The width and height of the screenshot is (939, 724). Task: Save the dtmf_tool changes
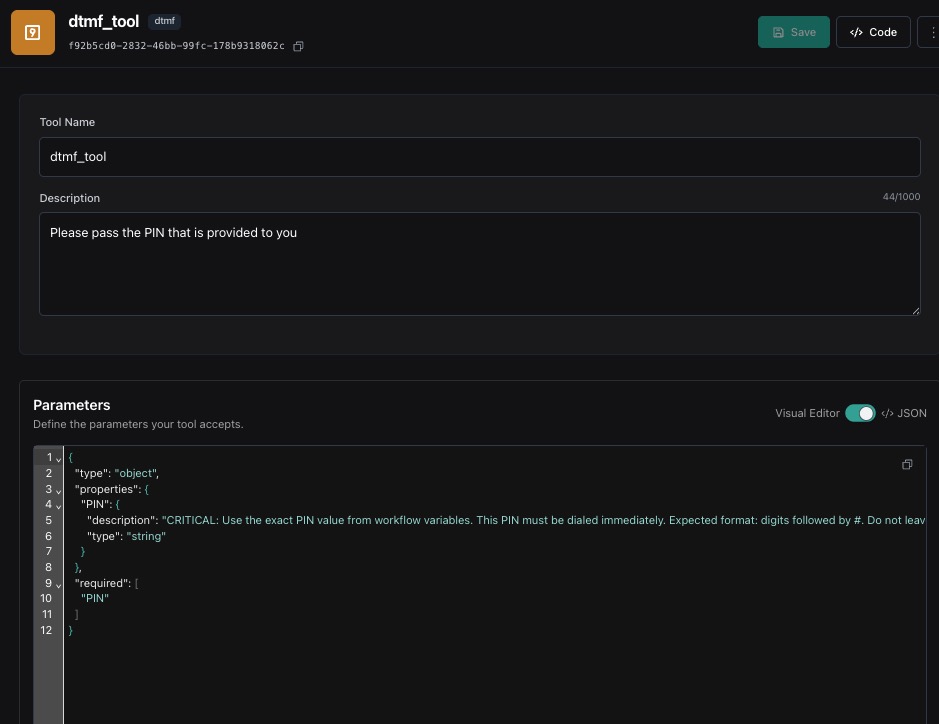click(x=793, y=32)
